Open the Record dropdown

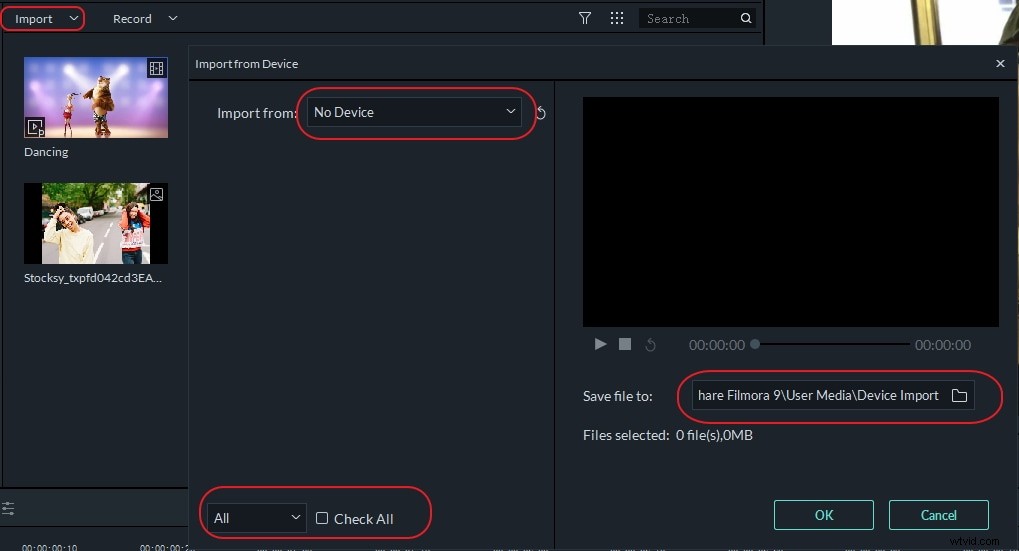click(x=144, y=19)
